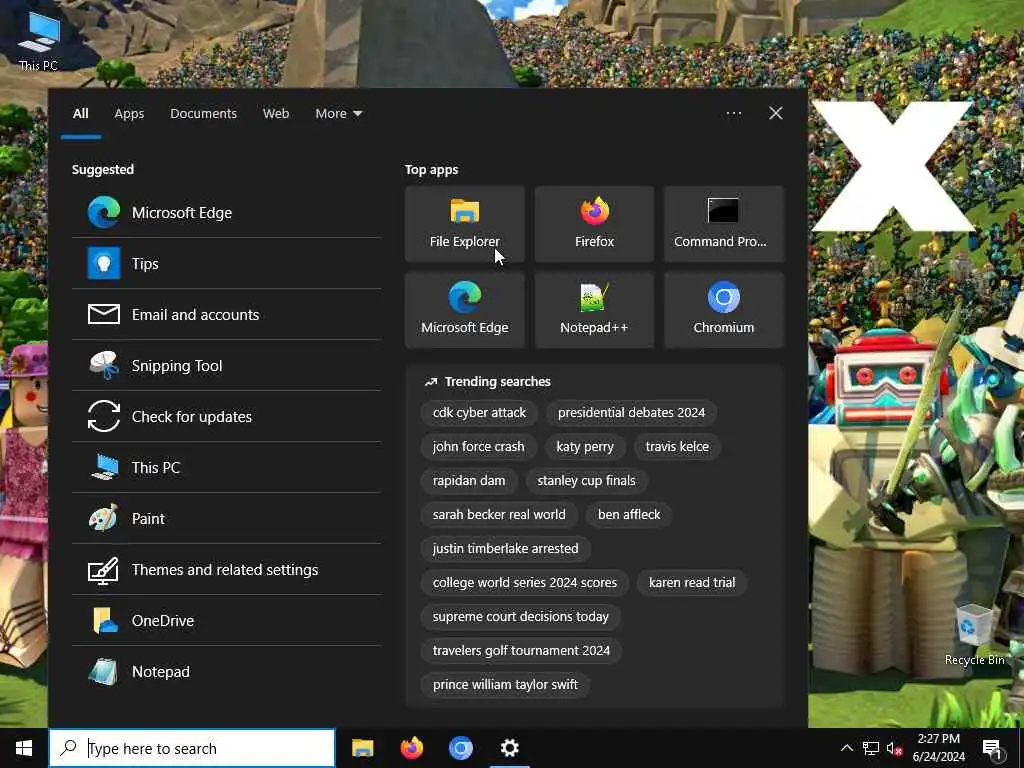The width and height of the screenshot is (1024, 768).
Task: Open the notification center icon
Action: (992, 748)
